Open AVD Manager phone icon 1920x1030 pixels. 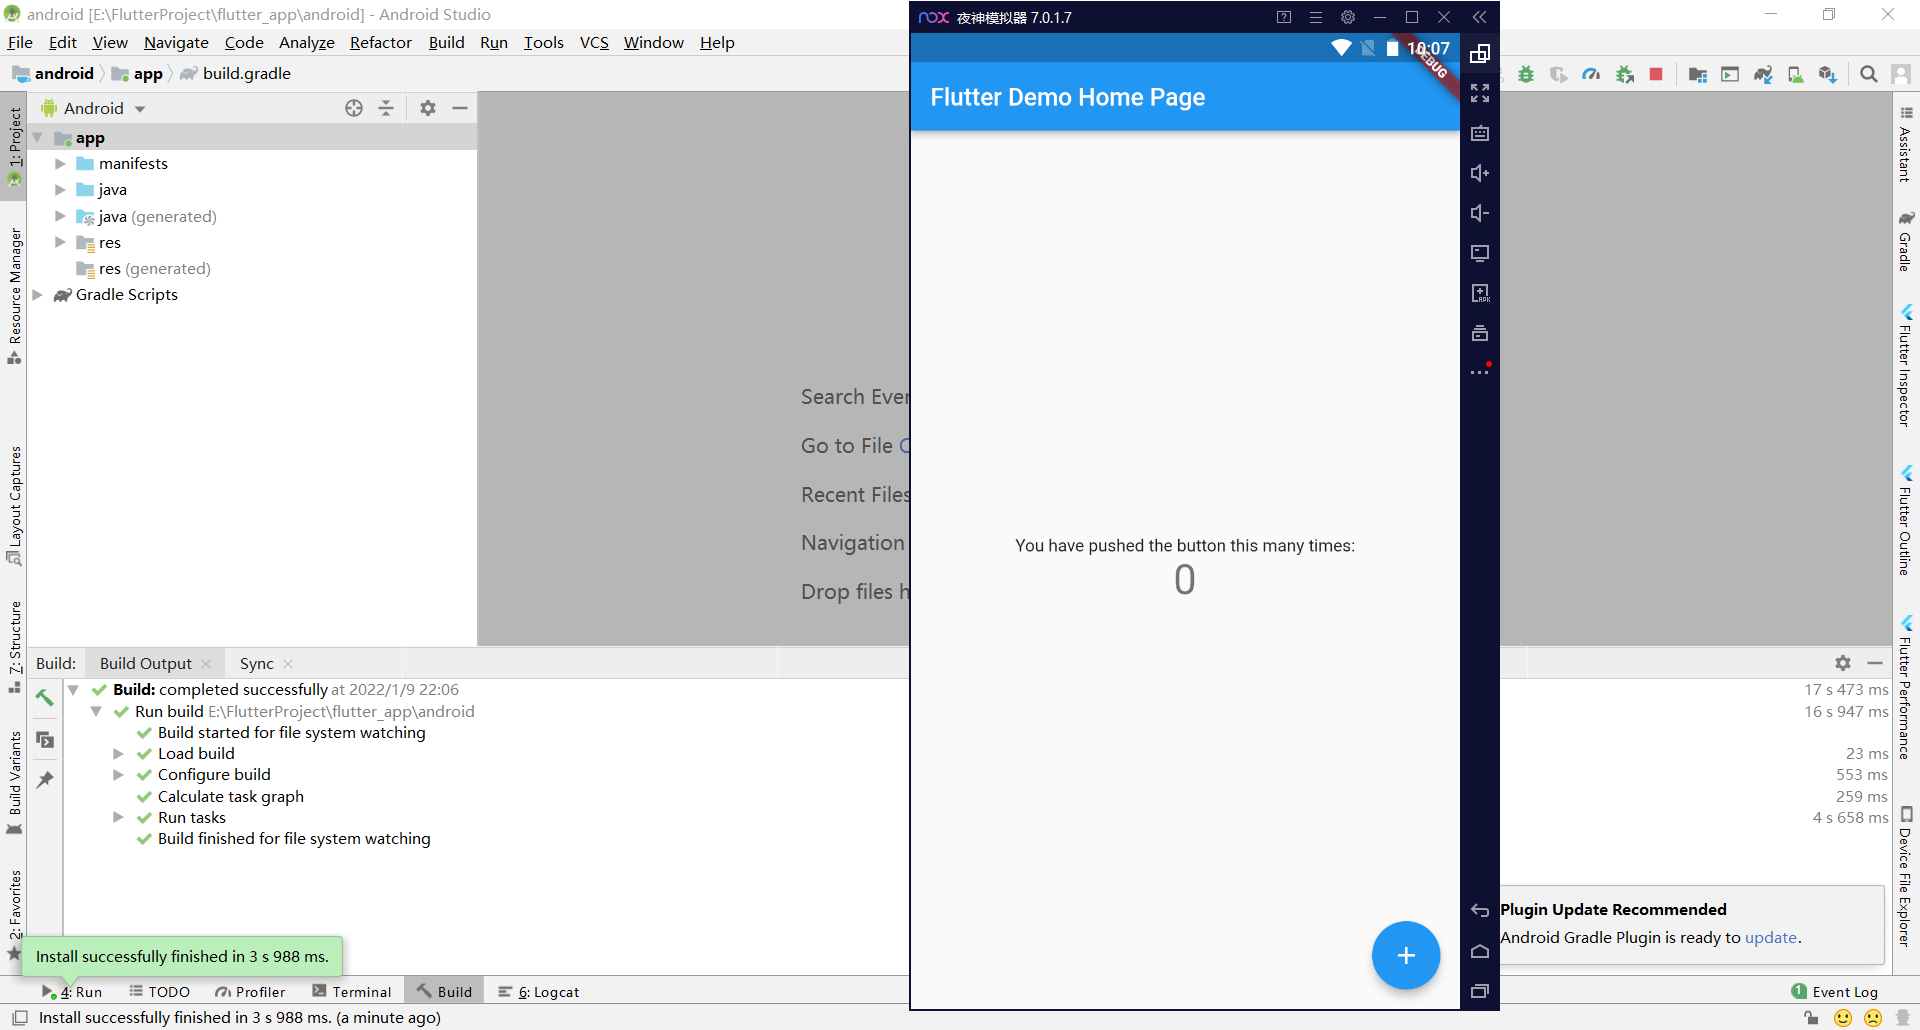1796,75
